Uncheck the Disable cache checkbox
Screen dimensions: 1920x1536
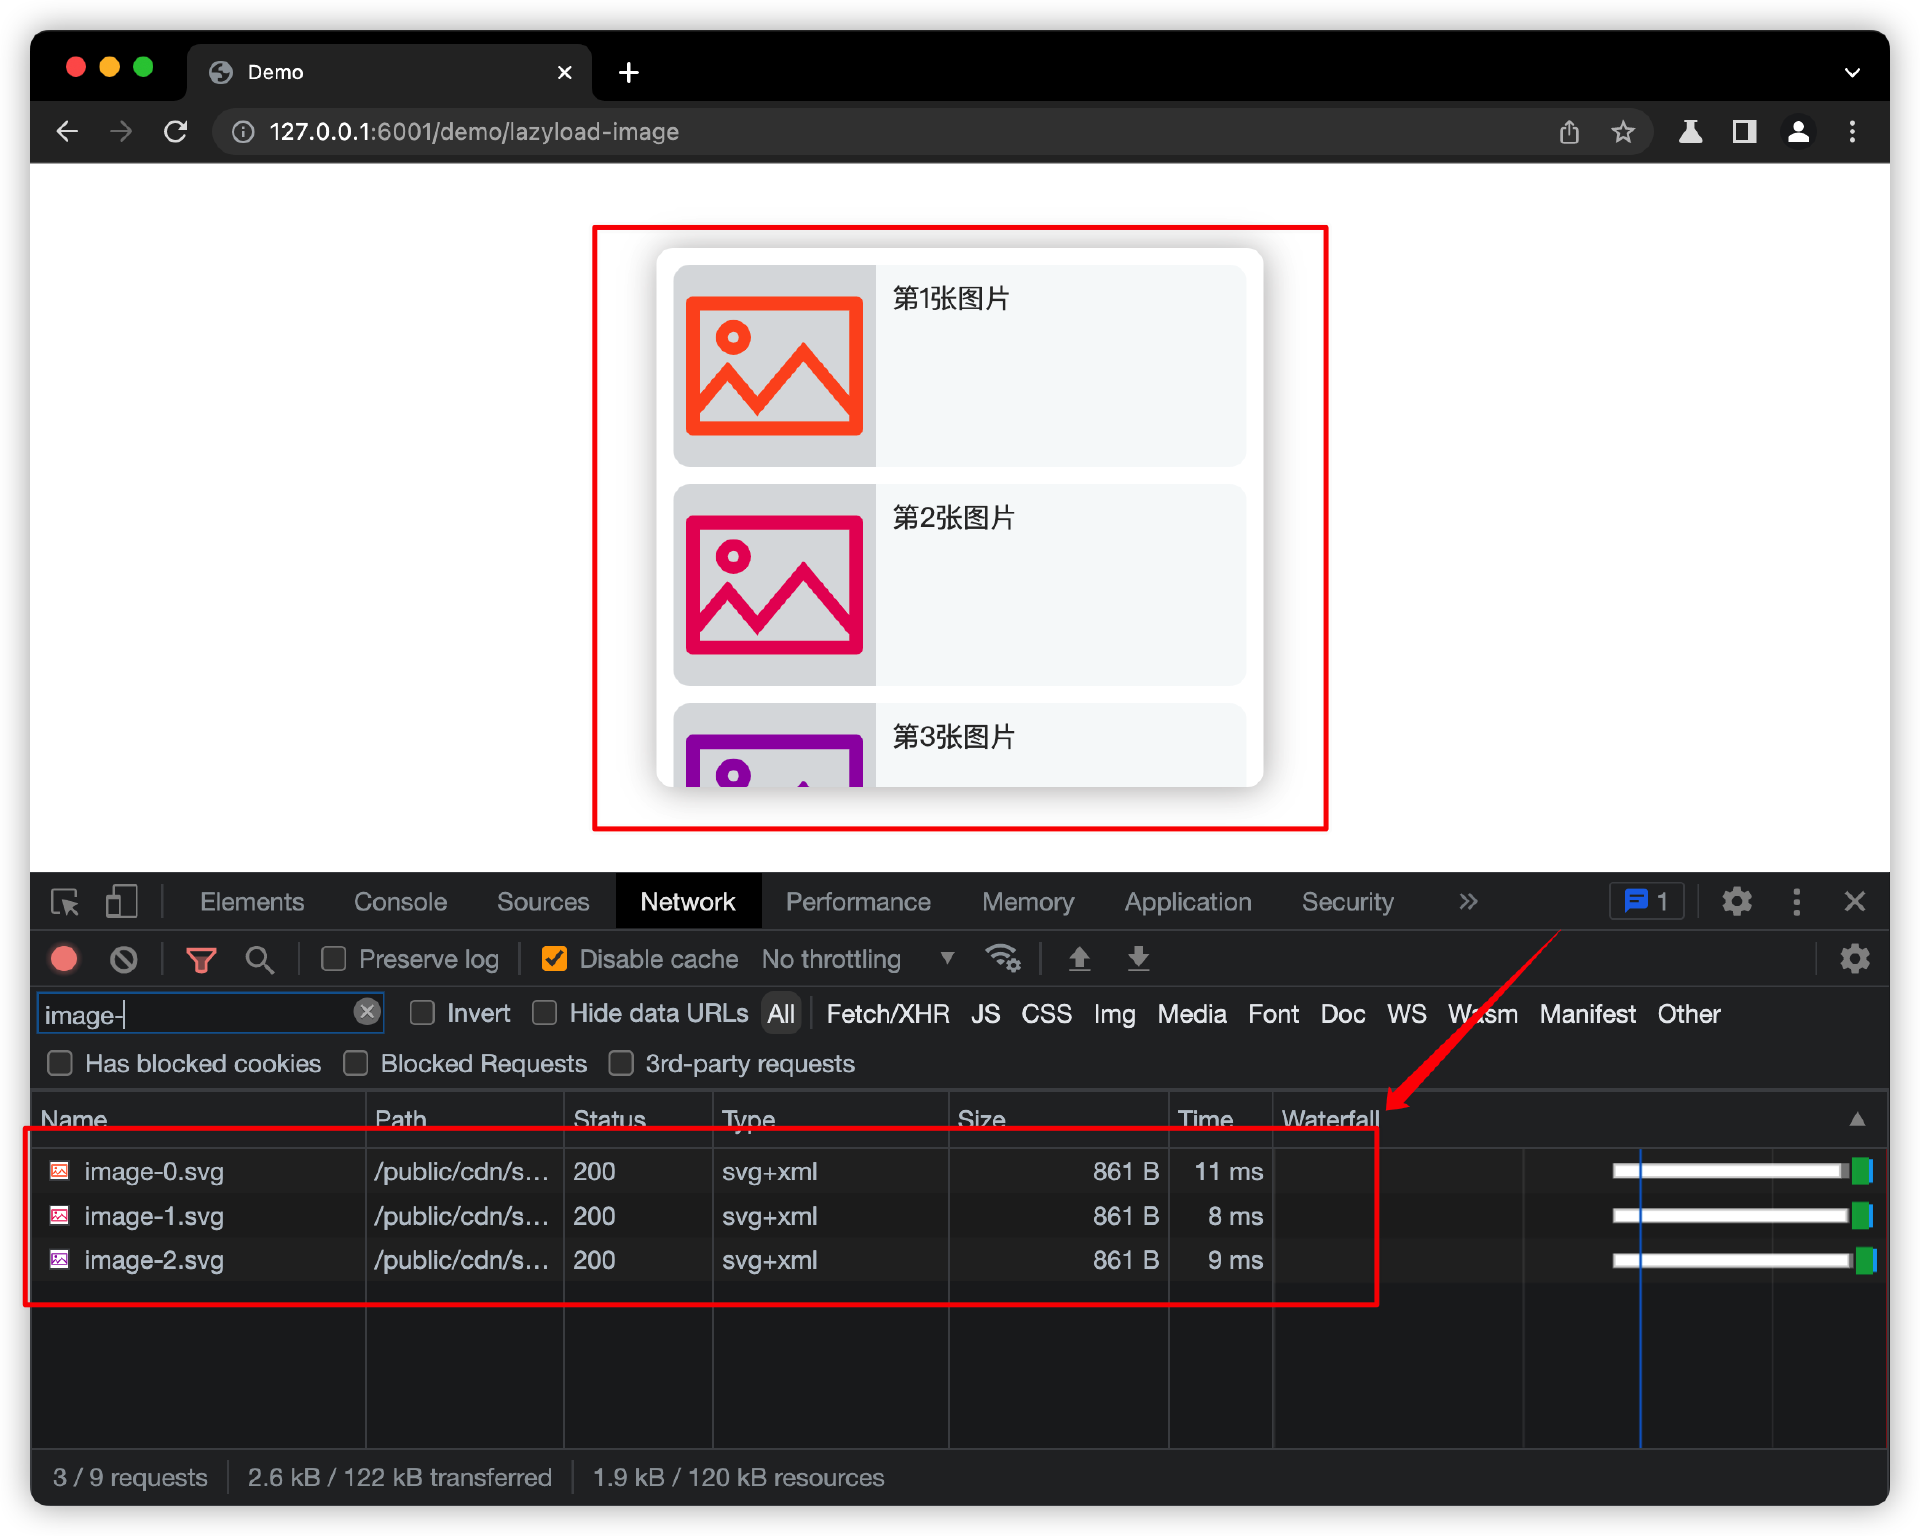point(554,959)
